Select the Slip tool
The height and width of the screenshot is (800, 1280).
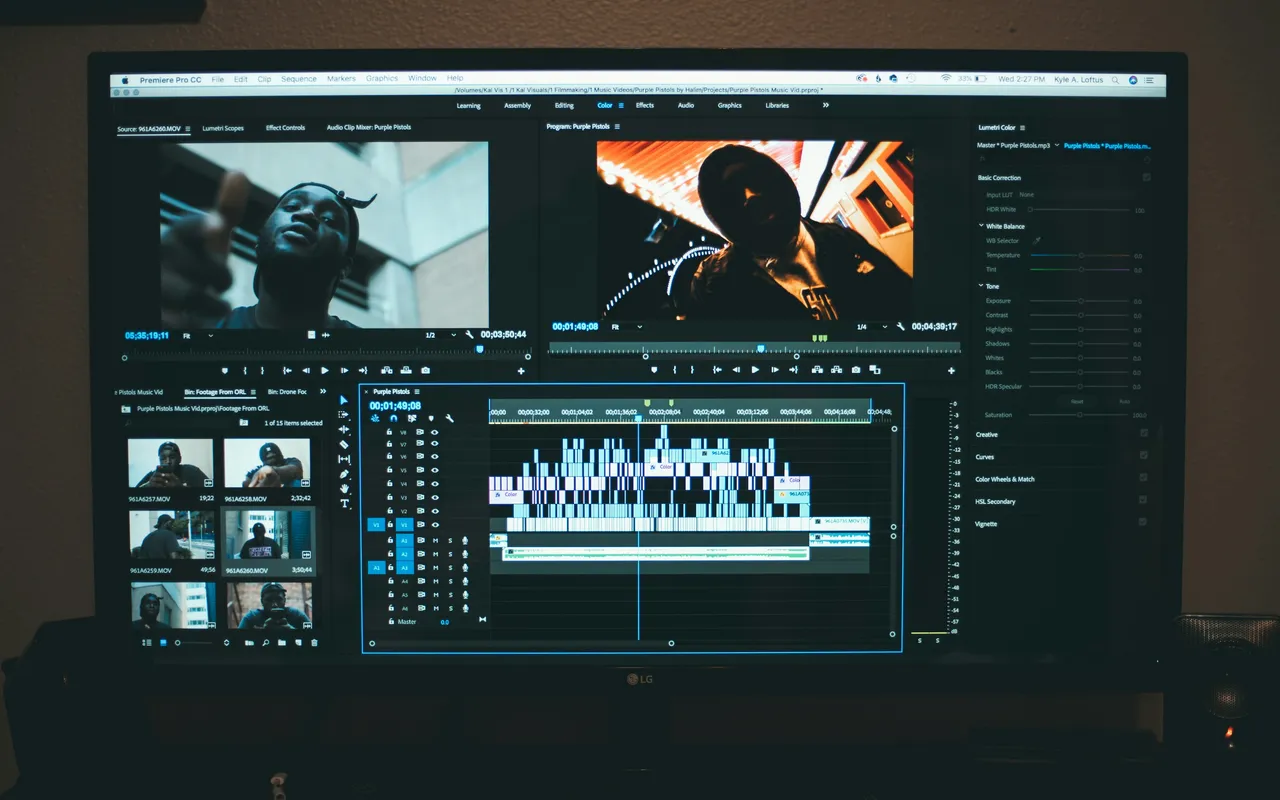(344, 459)
